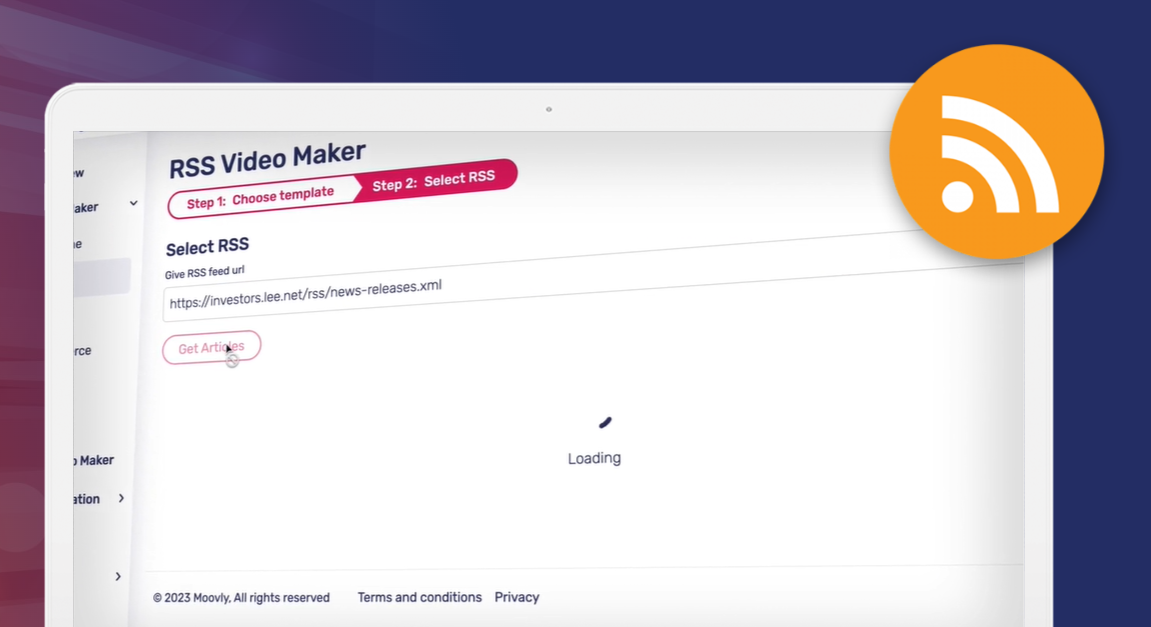Click the sidebar item ending in "Maker"

85,206
